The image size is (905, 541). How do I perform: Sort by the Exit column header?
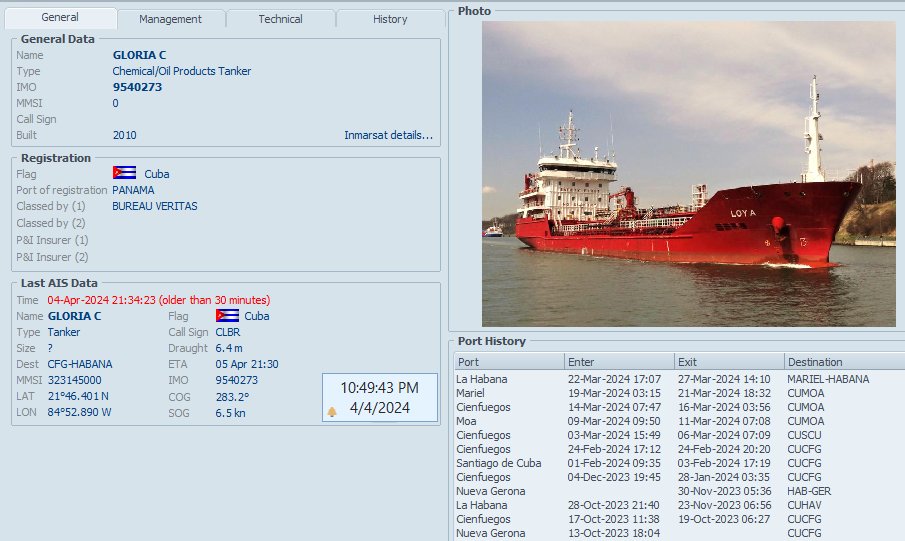(x=730, y=362)
